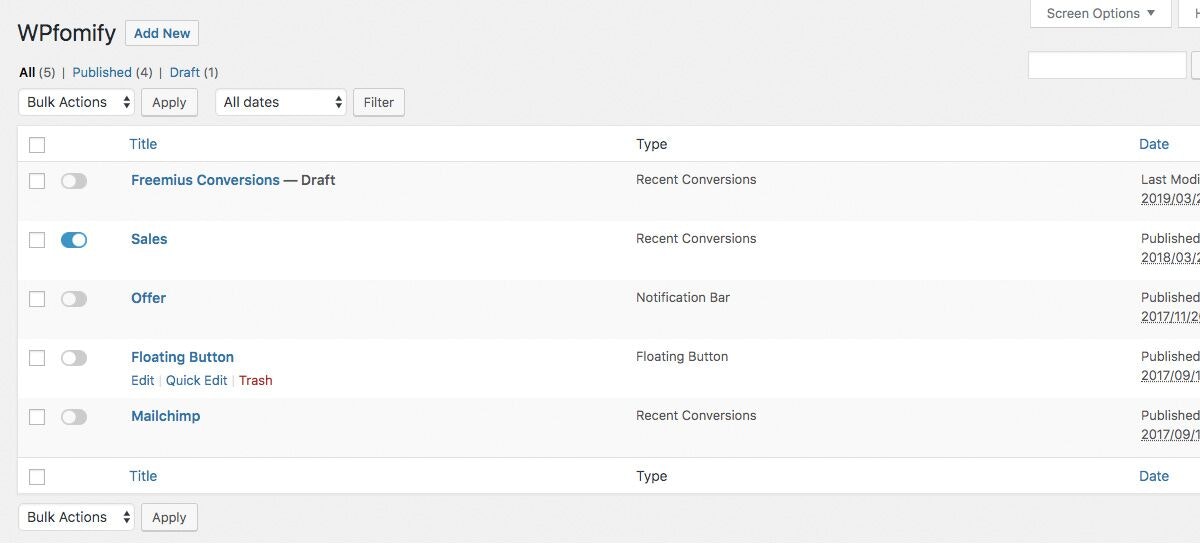The image size is (1200, 545).
Task: Tick the checkbox for the Sales row
Action: tap(37, 240)
